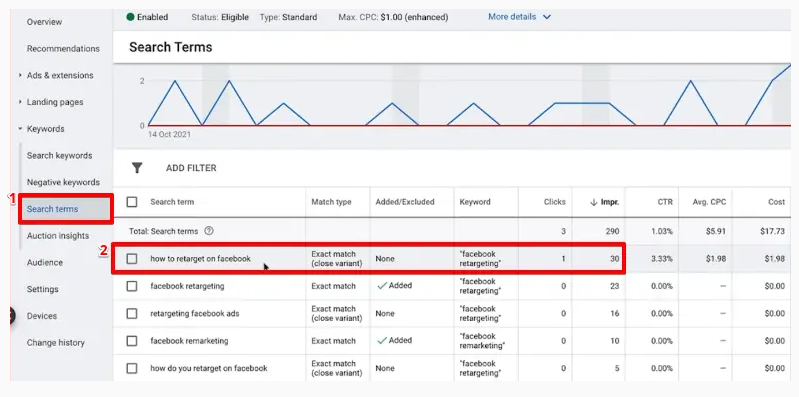The height and width of the screenshot is (397, 799).
Task: Click the help icon beside Total: Search terms
Action: [x=208, y=231]
